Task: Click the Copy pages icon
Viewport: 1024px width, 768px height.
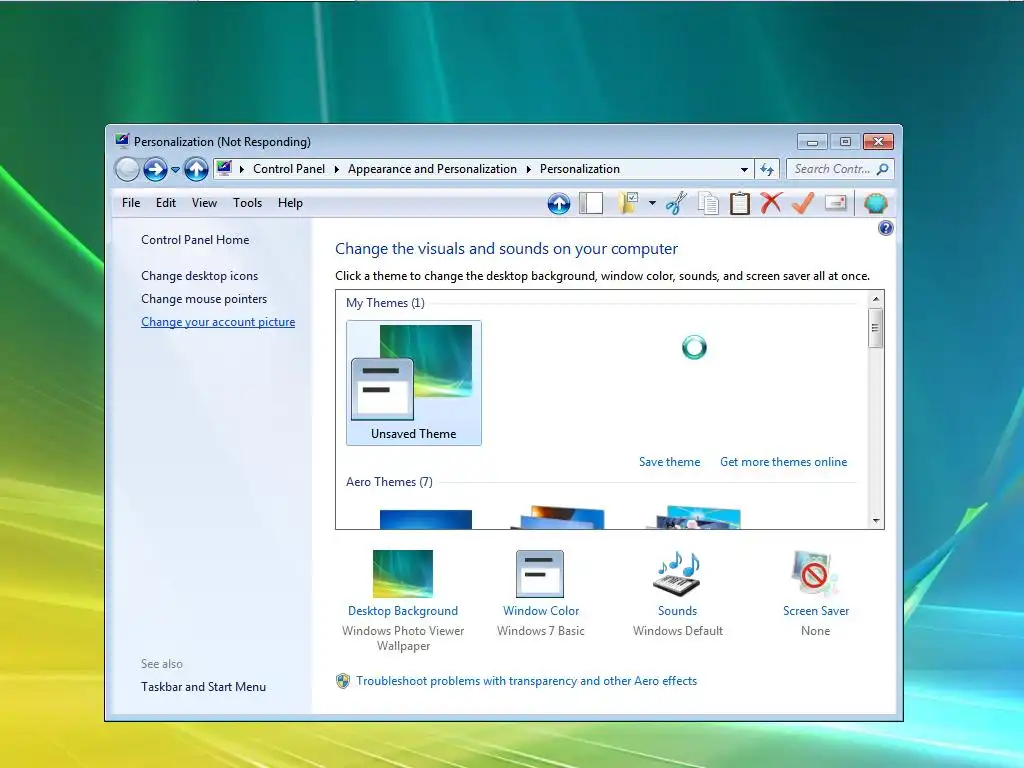Action: tap(708, 203)
